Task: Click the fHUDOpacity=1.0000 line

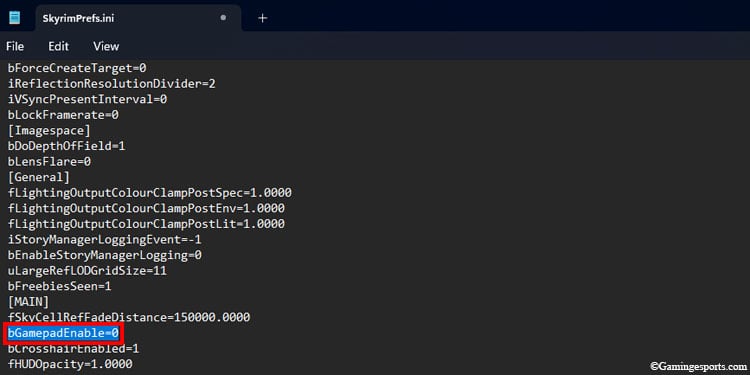Action: [x=70, y=364]
